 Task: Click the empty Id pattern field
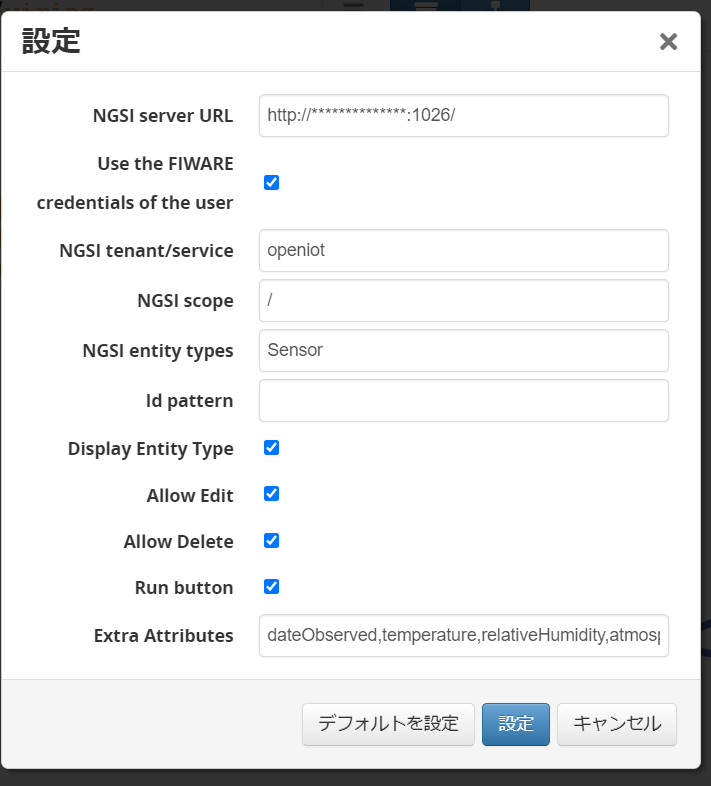(x=463, y=400)
